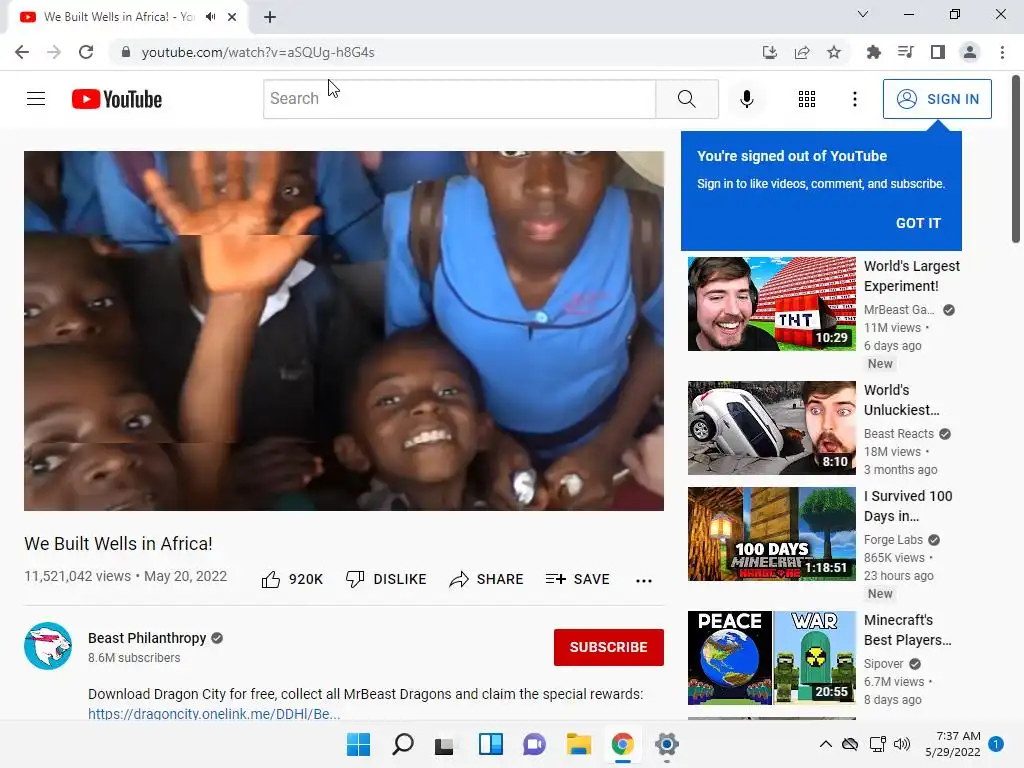Image resolution: width=1024 pixels, height=768 pixels.
Task: Click '11,521,042 views' text
Action: (77, 576)
